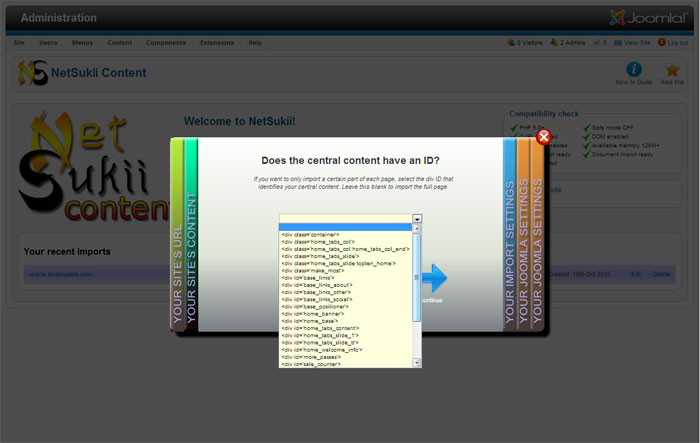Open the Components menu
Screen dimensions: 700x443
click(x=166, y=43)
